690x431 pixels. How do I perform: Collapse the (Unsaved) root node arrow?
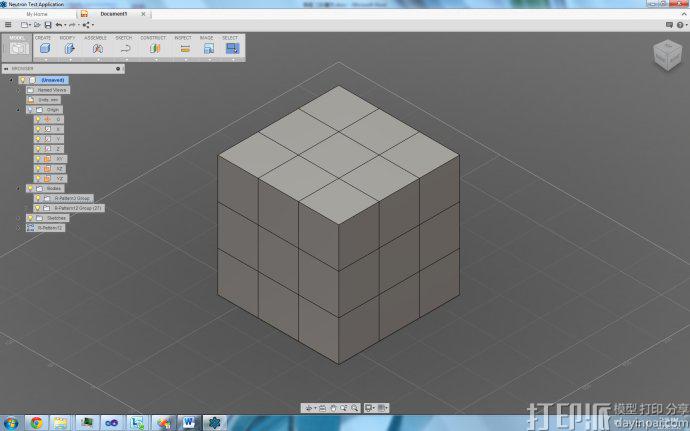[x=11, y=80]
